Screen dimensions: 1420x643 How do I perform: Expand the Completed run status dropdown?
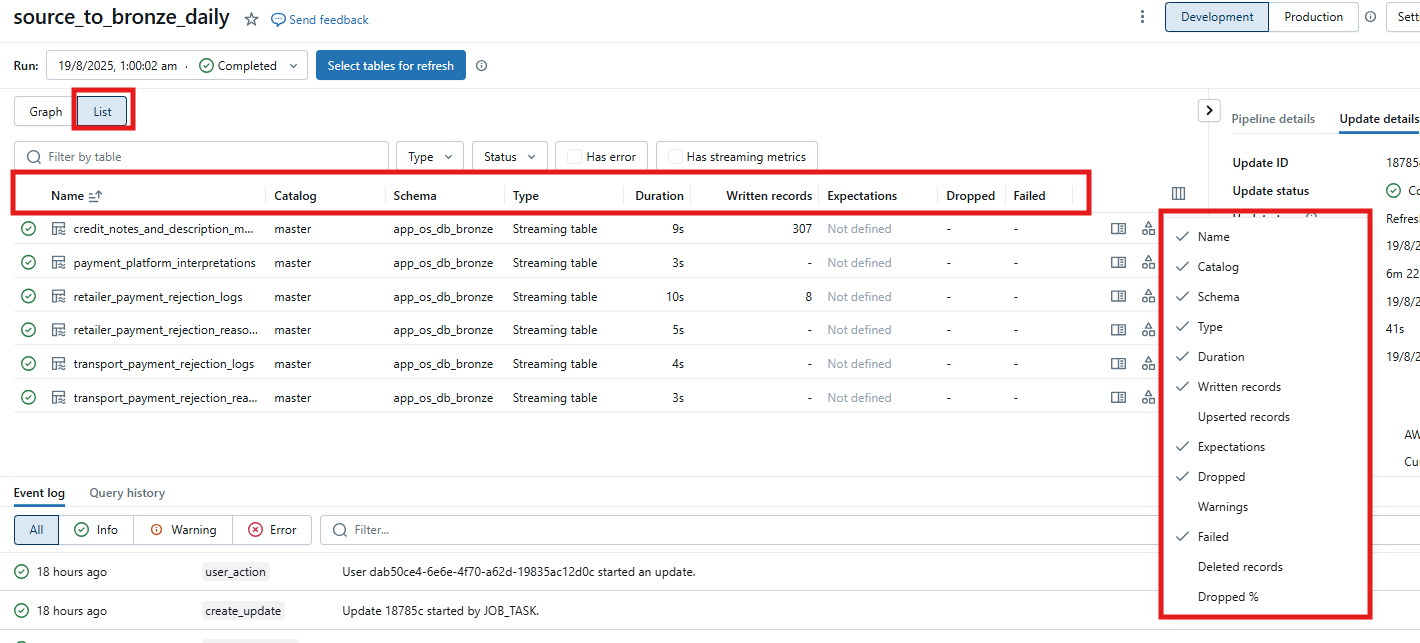pyautogui.click(x=293, y=65)
